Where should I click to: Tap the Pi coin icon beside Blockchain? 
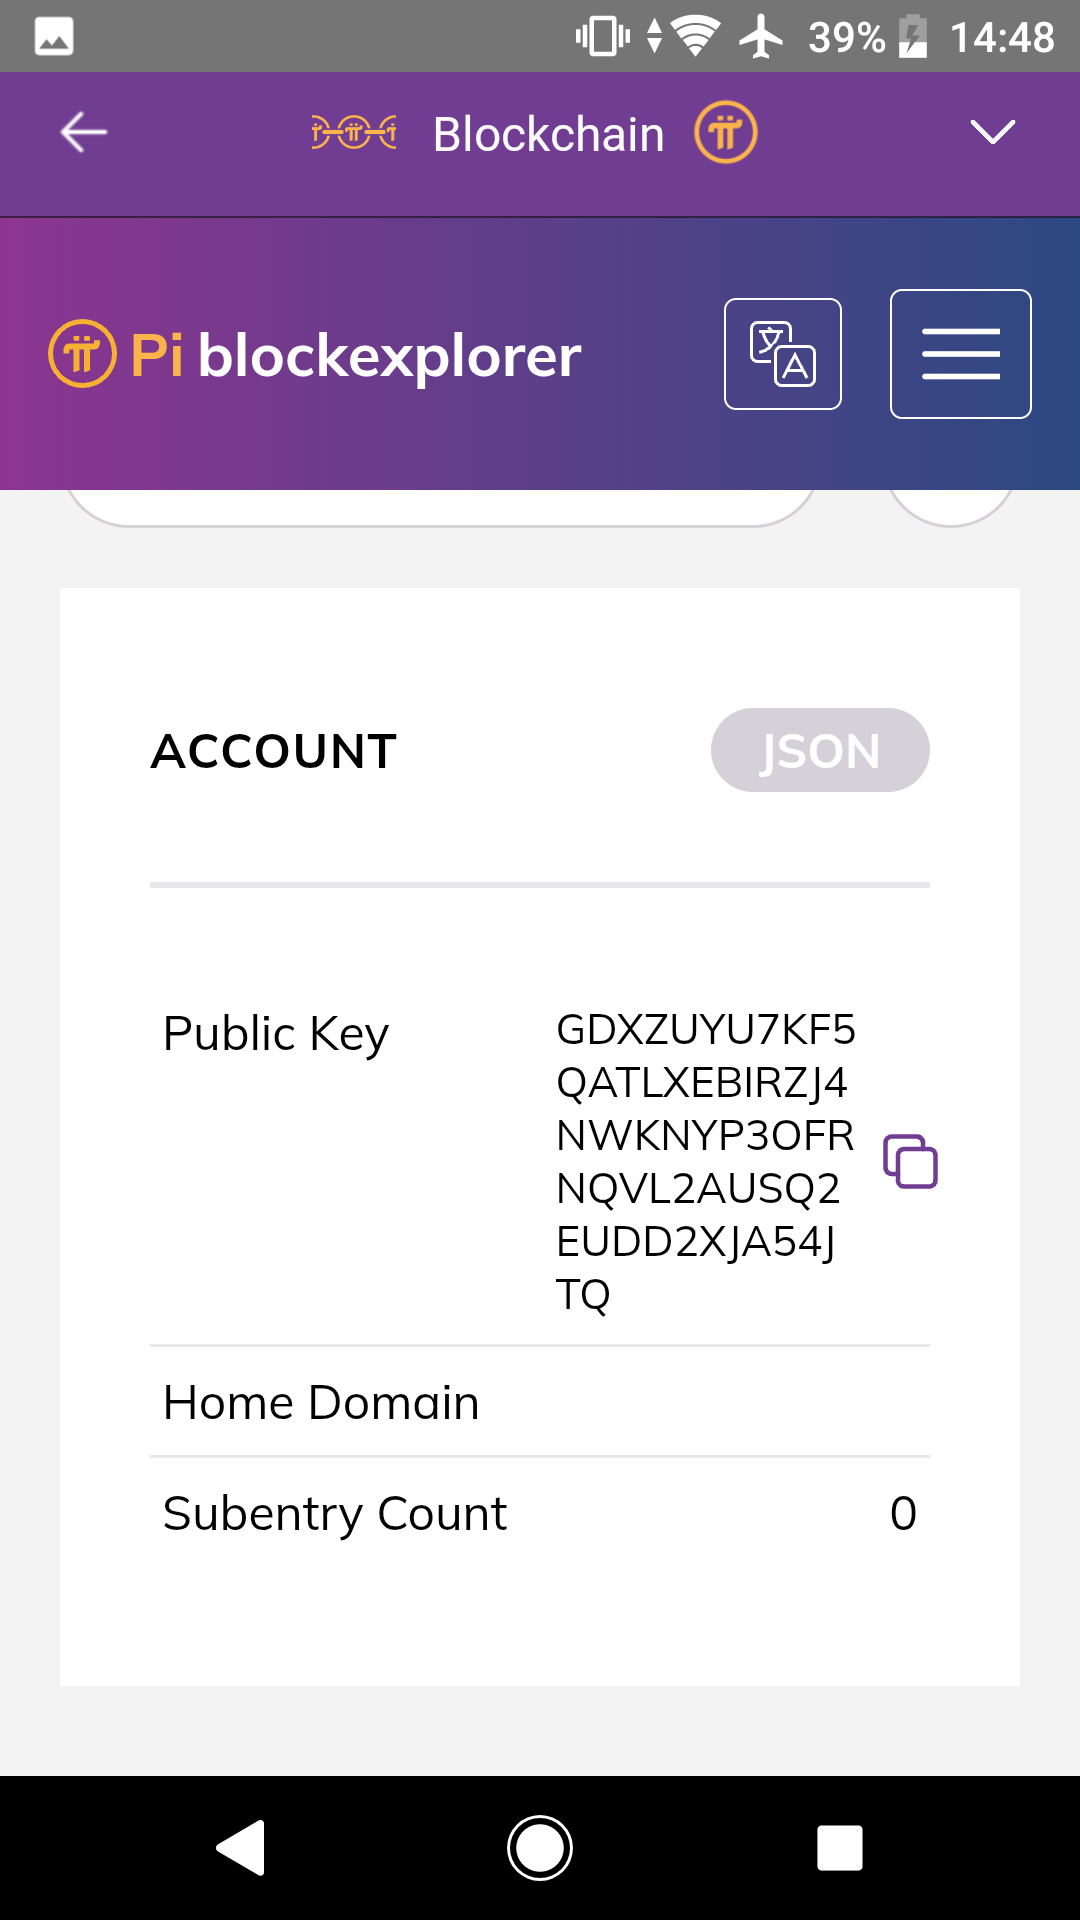[726, 132]
